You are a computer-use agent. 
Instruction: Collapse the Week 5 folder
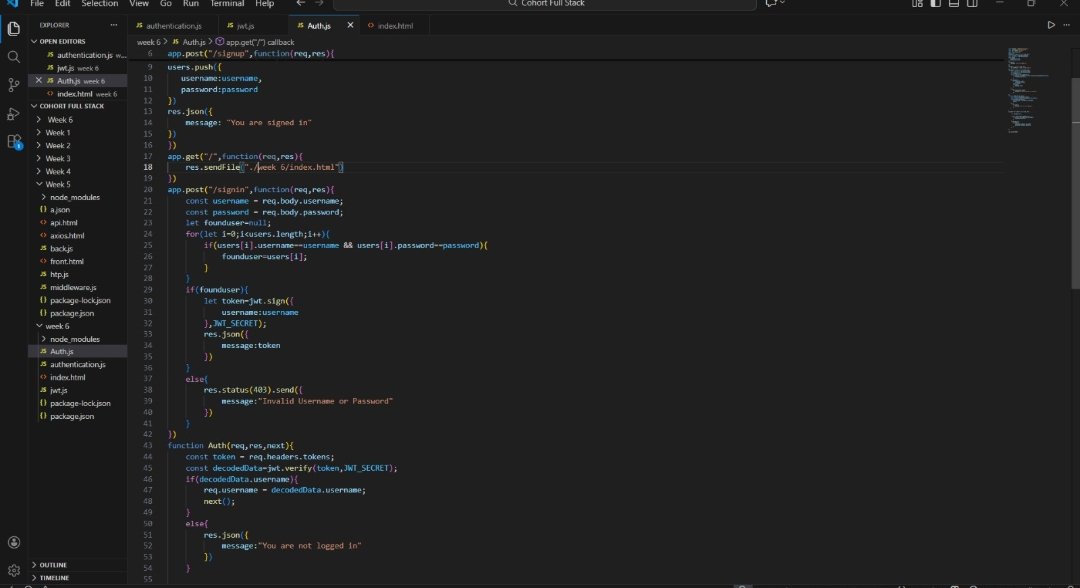pyautogui.click(x=57, y=185)
